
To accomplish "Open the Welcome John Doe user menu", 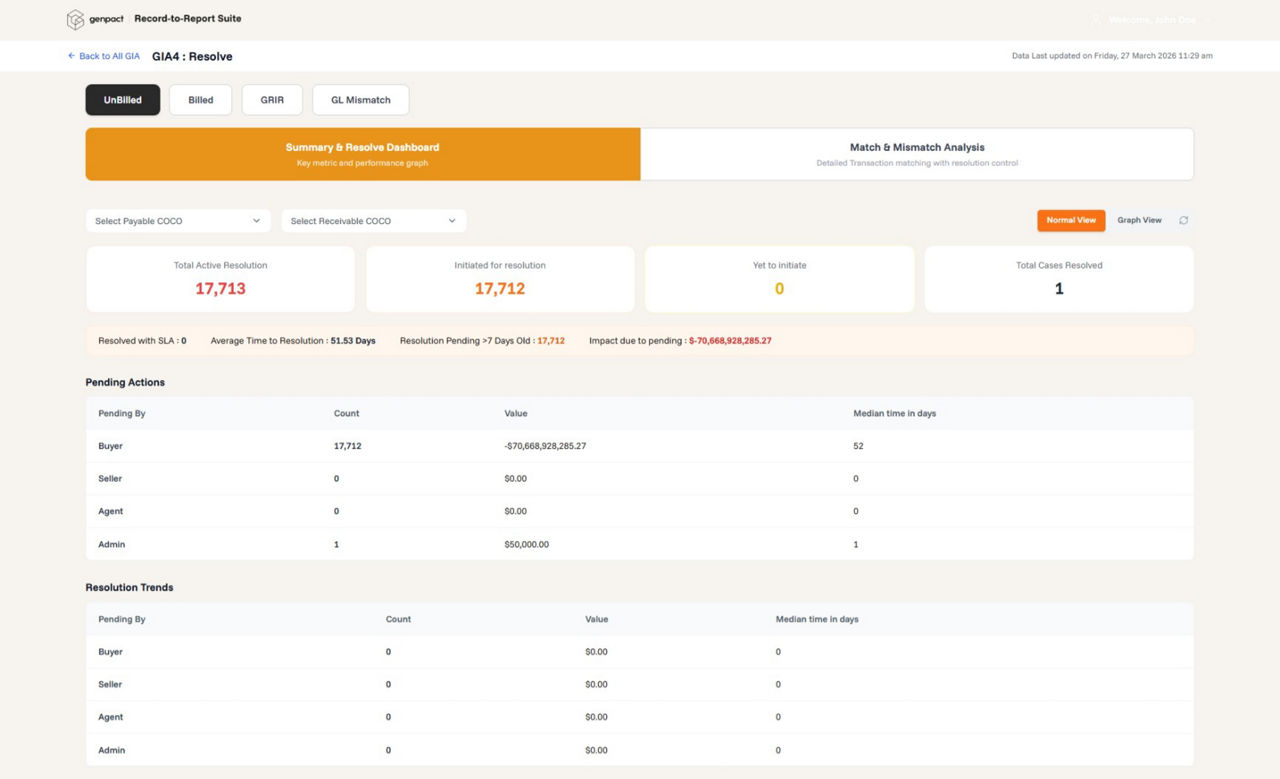I will pos(1150,20).
